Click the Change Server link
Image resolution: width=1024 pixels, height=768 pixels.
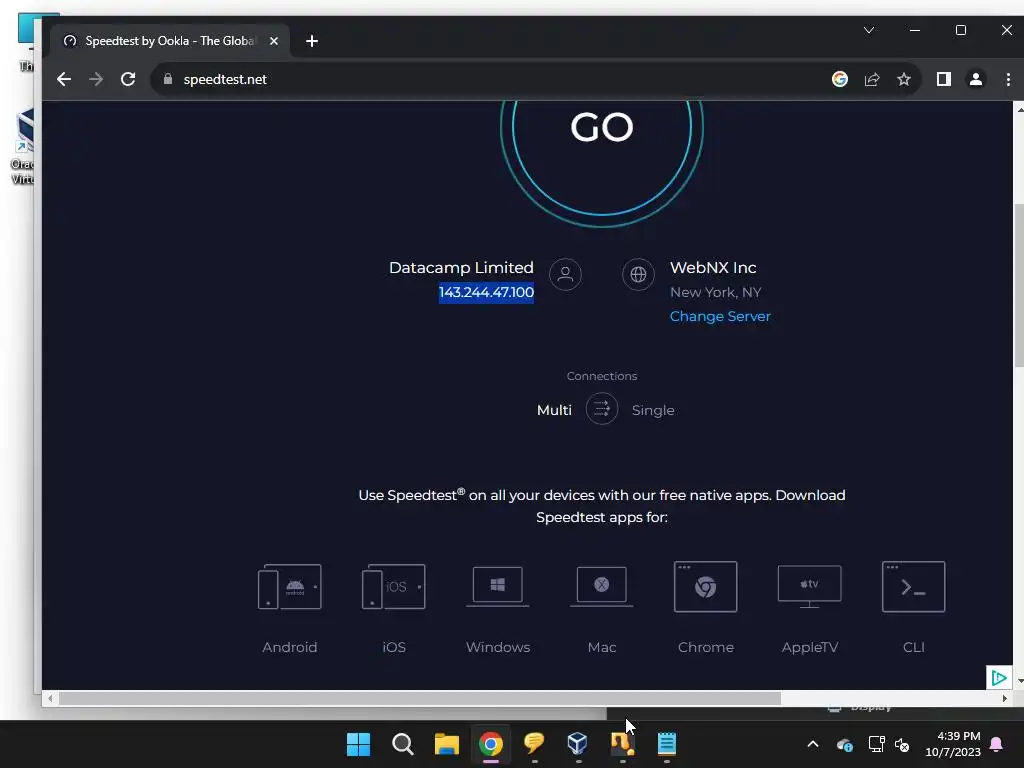click(x=720, y=316)
